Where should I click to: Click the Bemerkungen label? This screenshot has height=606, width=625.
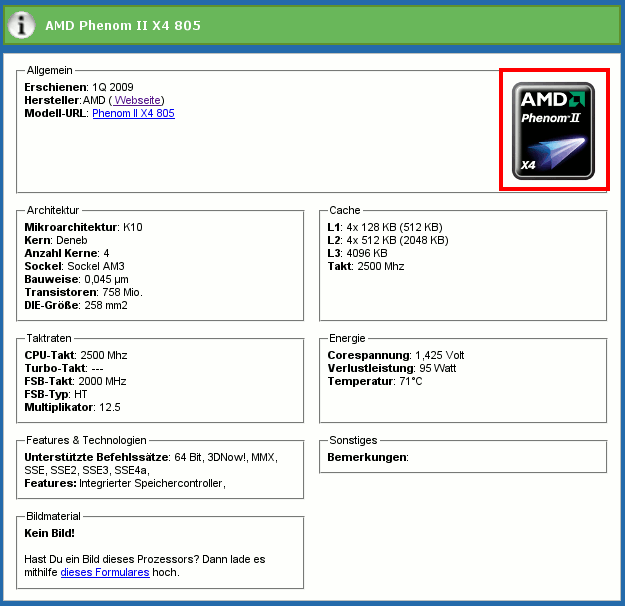coord(367,457)
